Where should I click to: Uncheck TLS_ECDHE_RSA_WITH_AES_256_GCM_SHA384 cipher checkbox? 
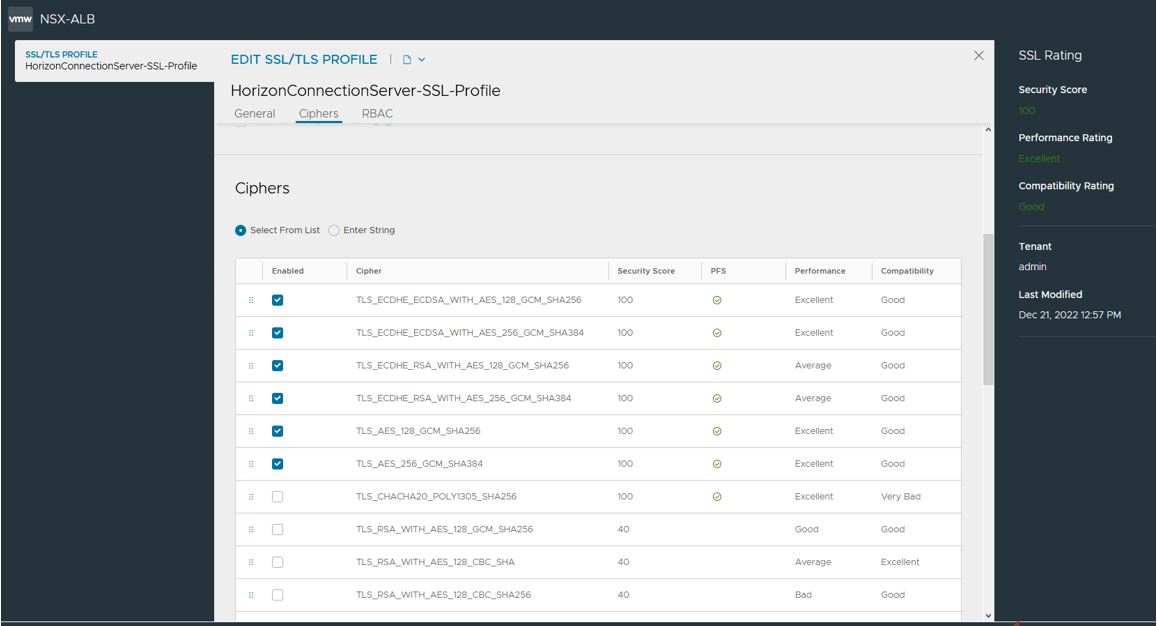tap(277, 399)
